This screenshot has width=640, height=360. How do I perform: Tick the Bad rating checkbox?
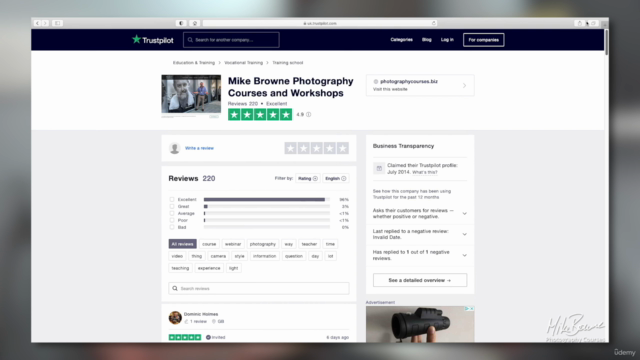pos(172,227)
